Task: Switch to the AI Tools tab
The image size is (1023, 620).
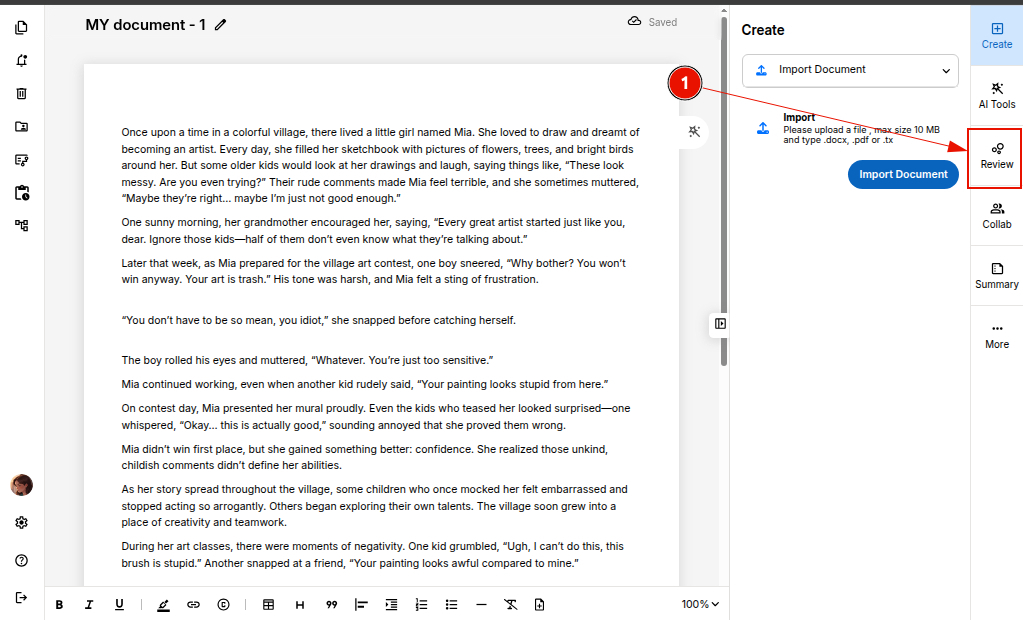Action: click(996, 95)
